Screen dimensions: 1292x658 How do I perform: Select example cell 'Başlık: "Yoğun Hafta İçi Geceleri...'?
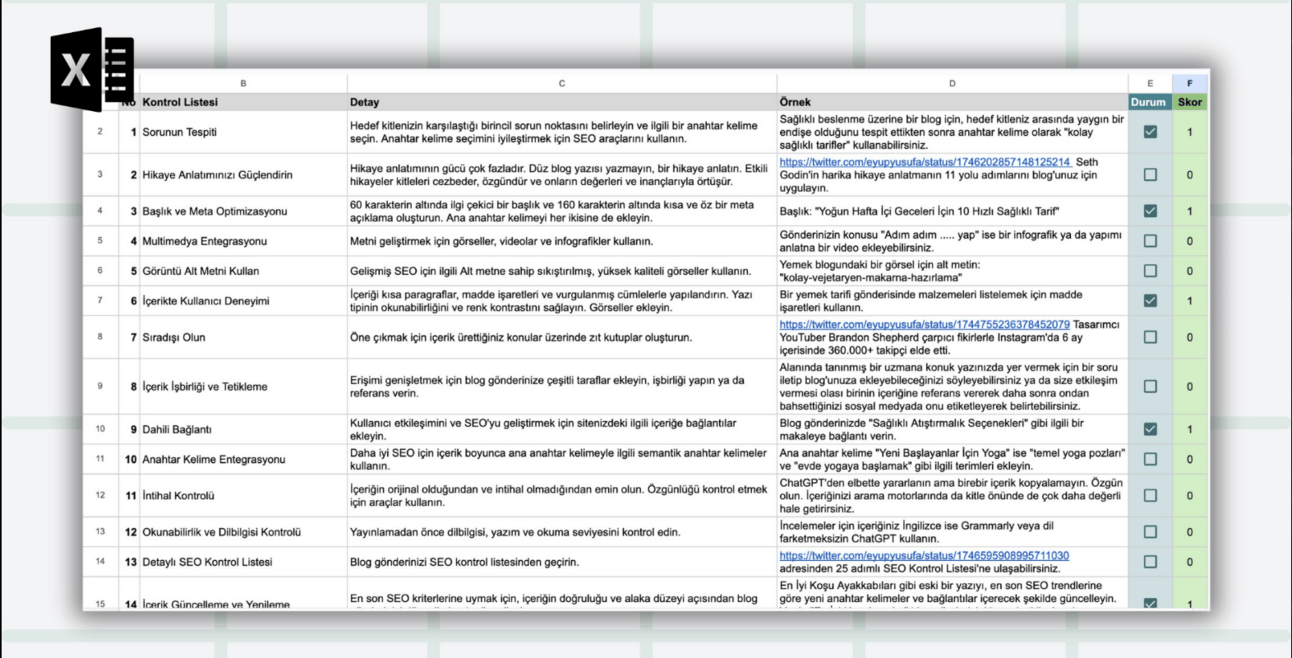(952, 211)
